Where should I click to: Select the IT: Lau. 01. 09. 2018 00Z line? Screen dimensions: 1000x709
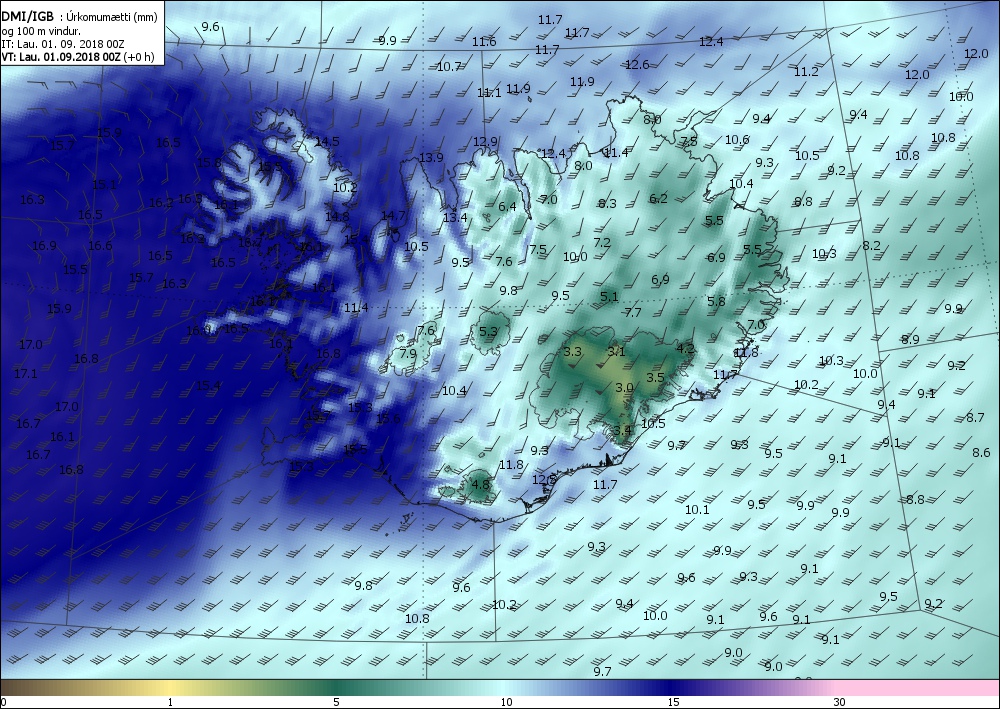[x=62, y=44]
